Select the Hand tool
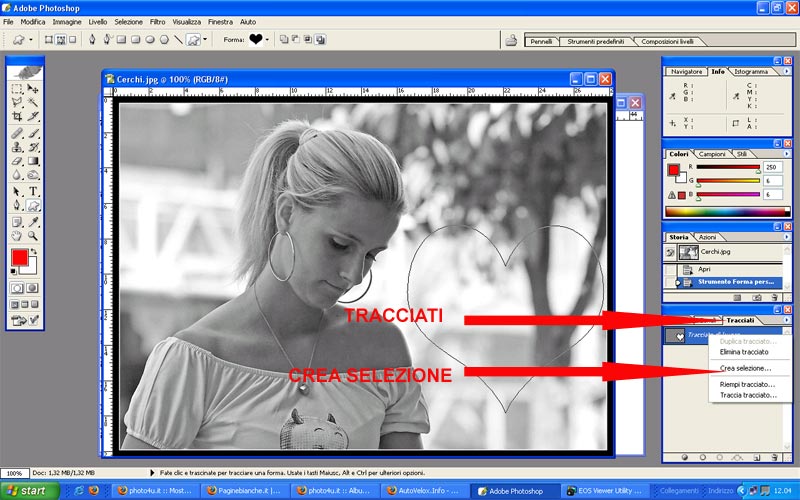The height and width of the screenshot is (500, 800). 17,236
